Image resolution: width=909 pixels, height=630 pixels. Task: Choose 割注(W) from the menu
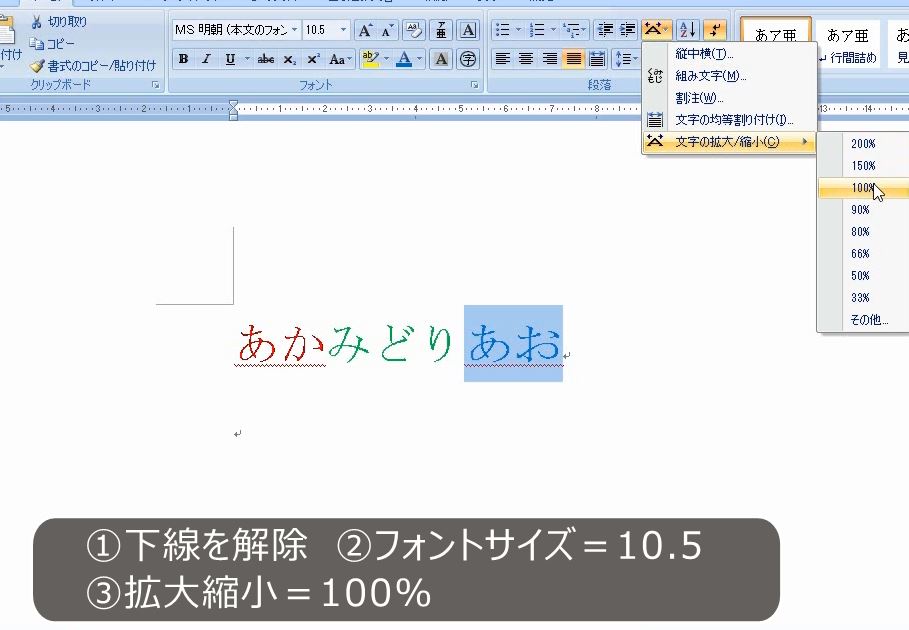tap(729, 98)
